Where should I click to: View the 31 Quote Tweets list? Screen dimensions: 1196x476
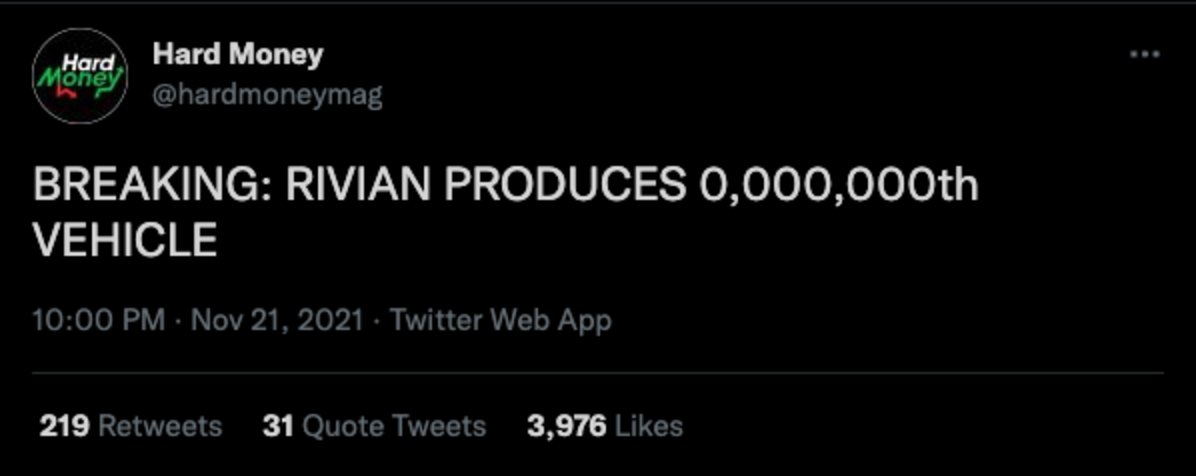pos(374,426)
